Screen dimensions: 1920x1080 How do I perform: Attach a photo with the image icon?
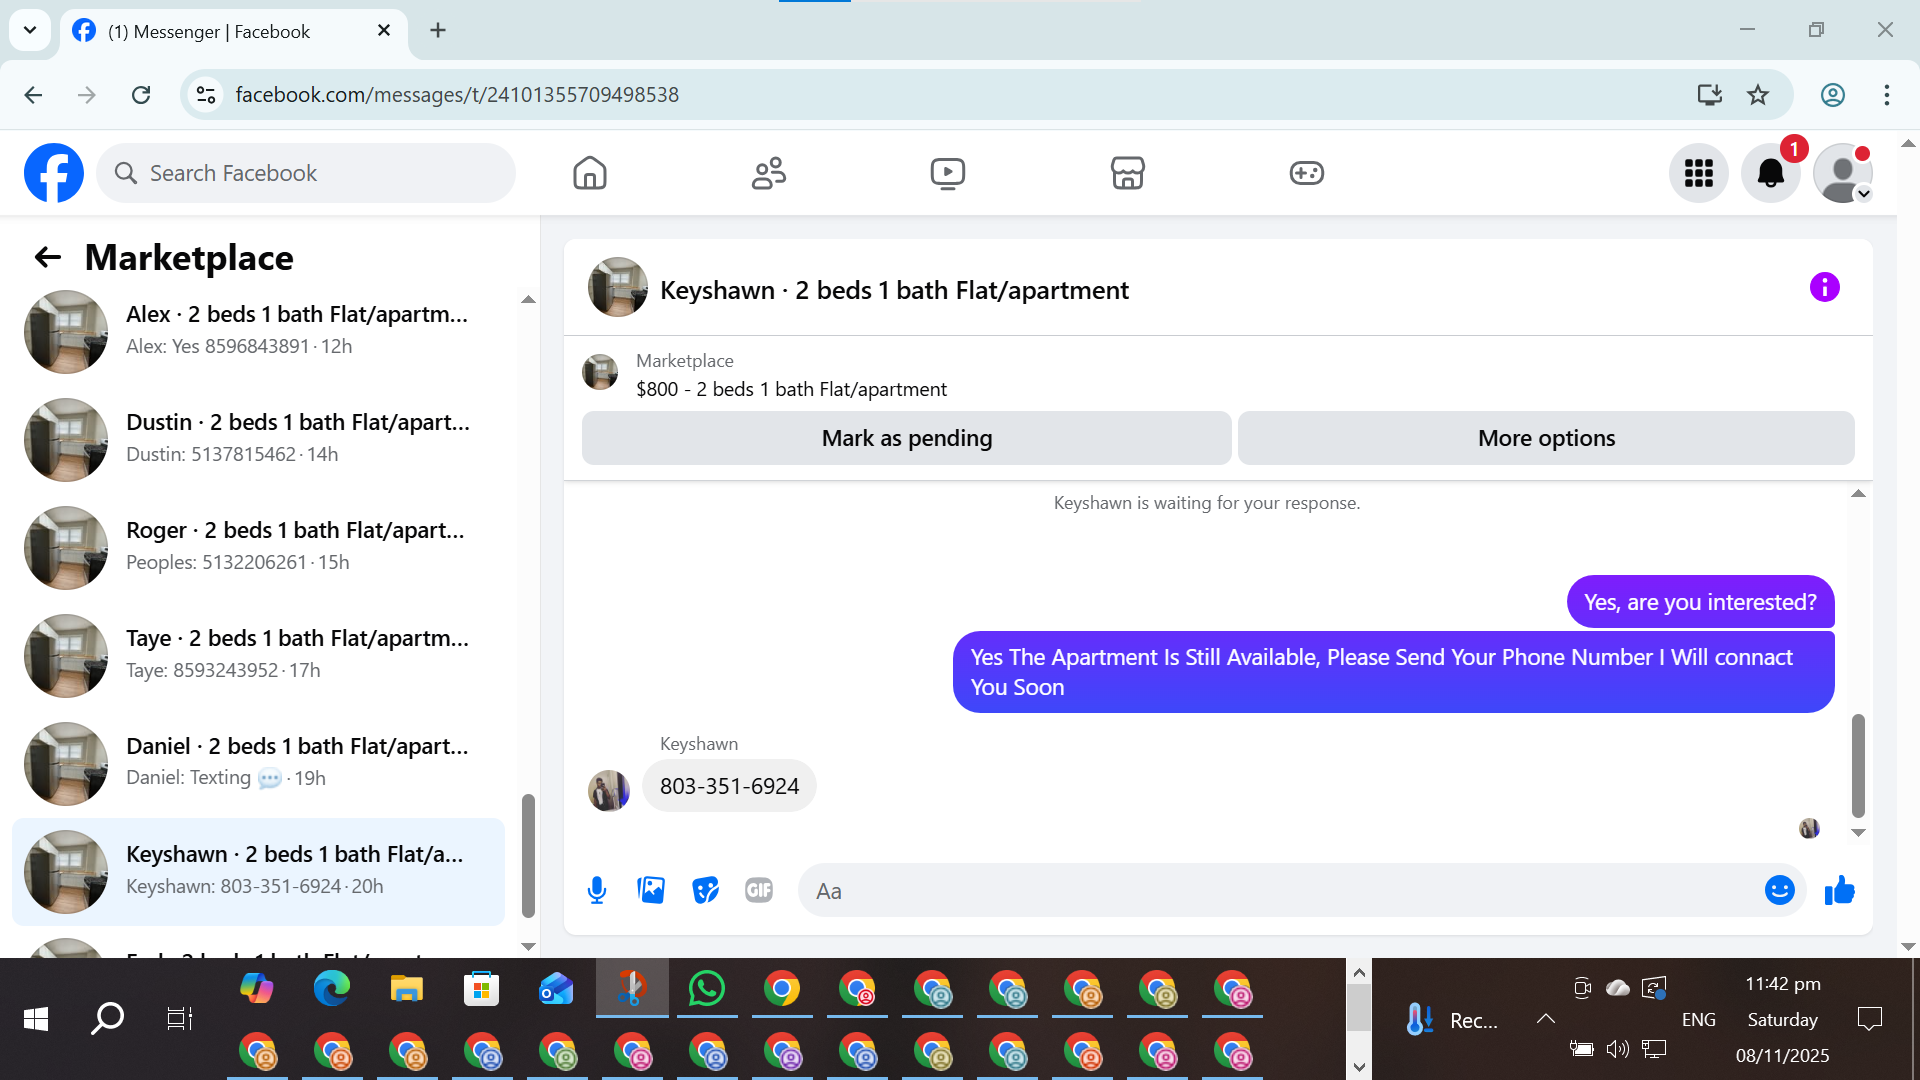pyautogui.click(x=651, y=890)
